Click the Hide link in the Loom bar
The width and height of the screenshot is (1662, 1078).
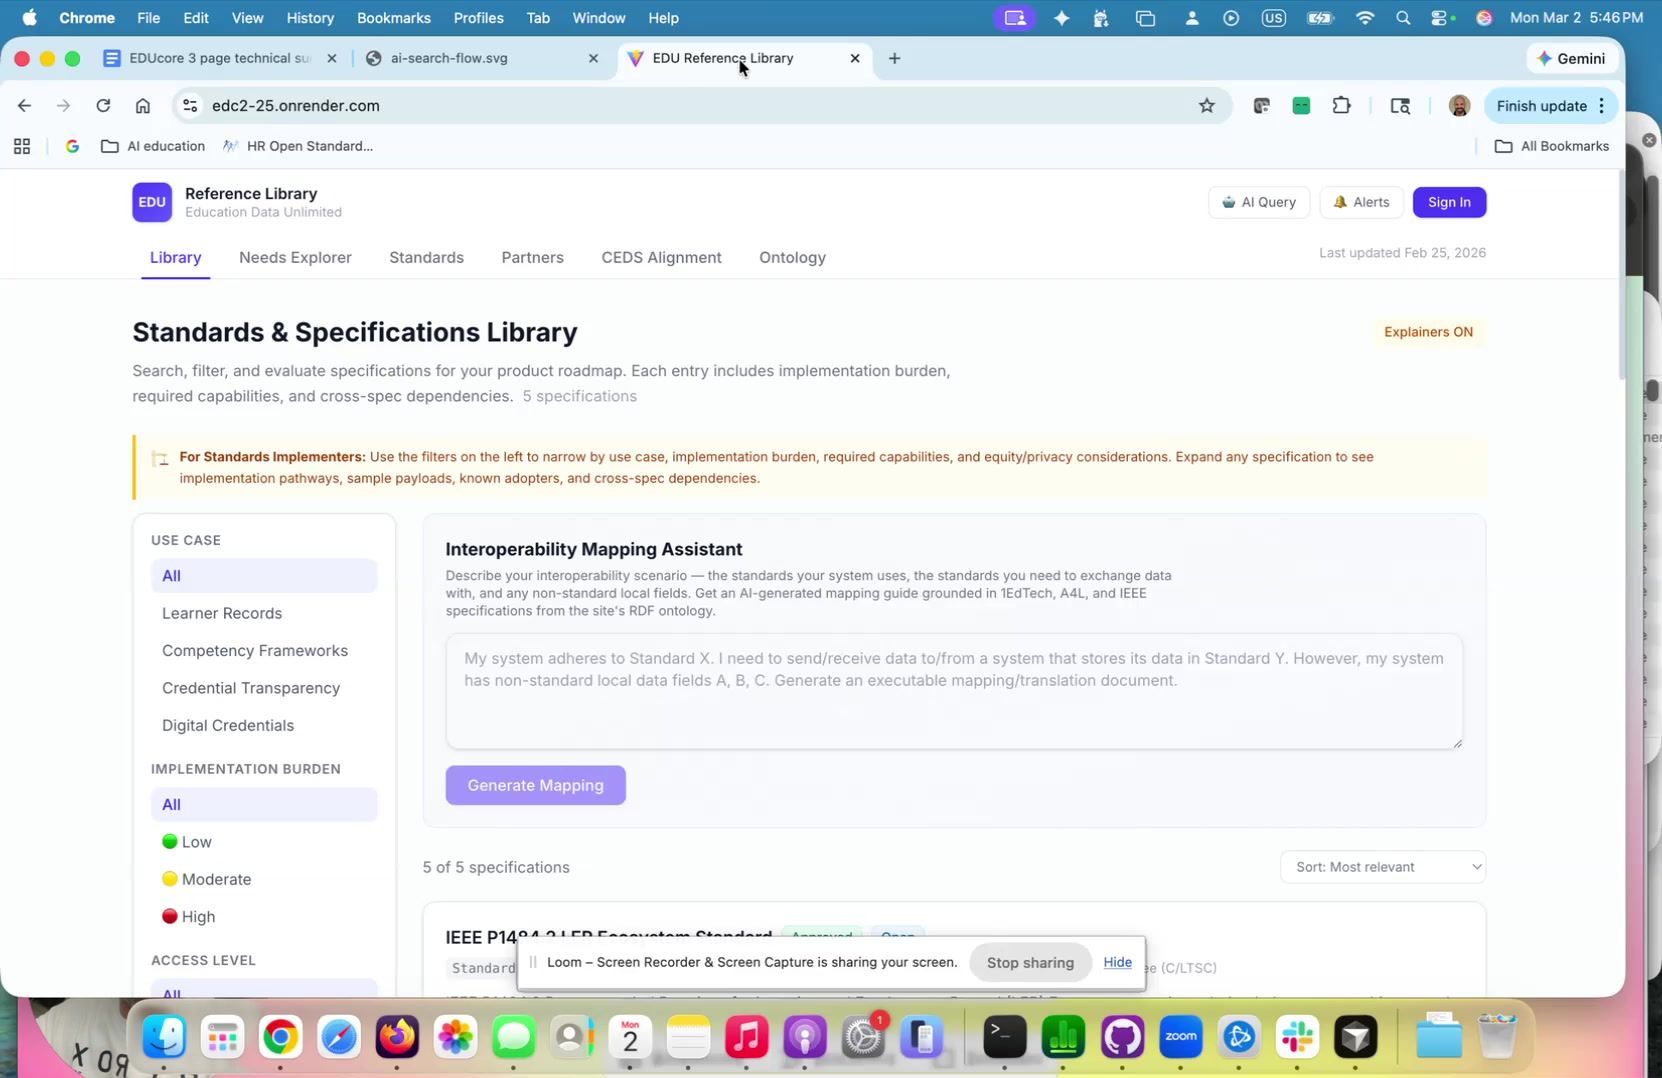coord(1117,962)
